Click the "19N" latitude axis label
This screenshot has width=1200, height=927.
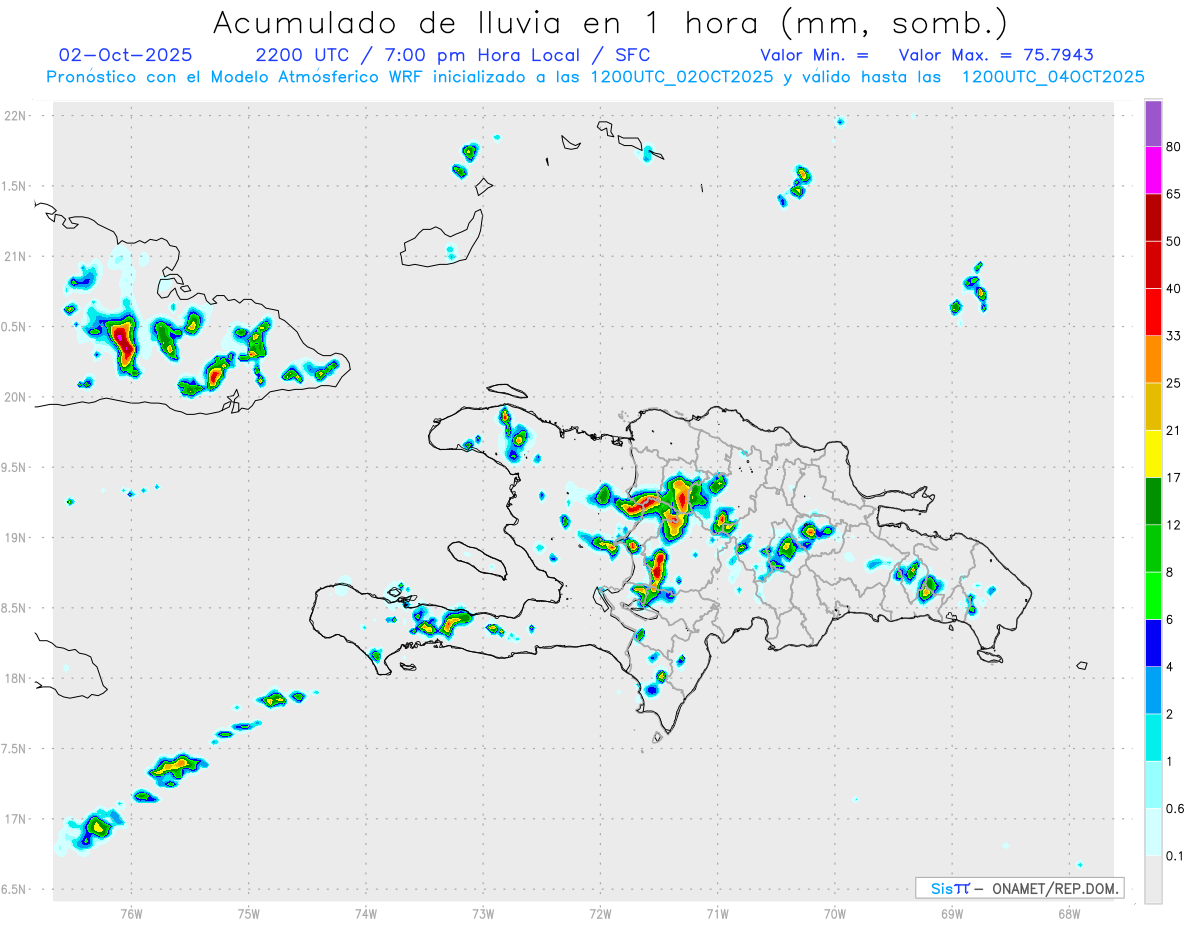click(x=16, y=538)
